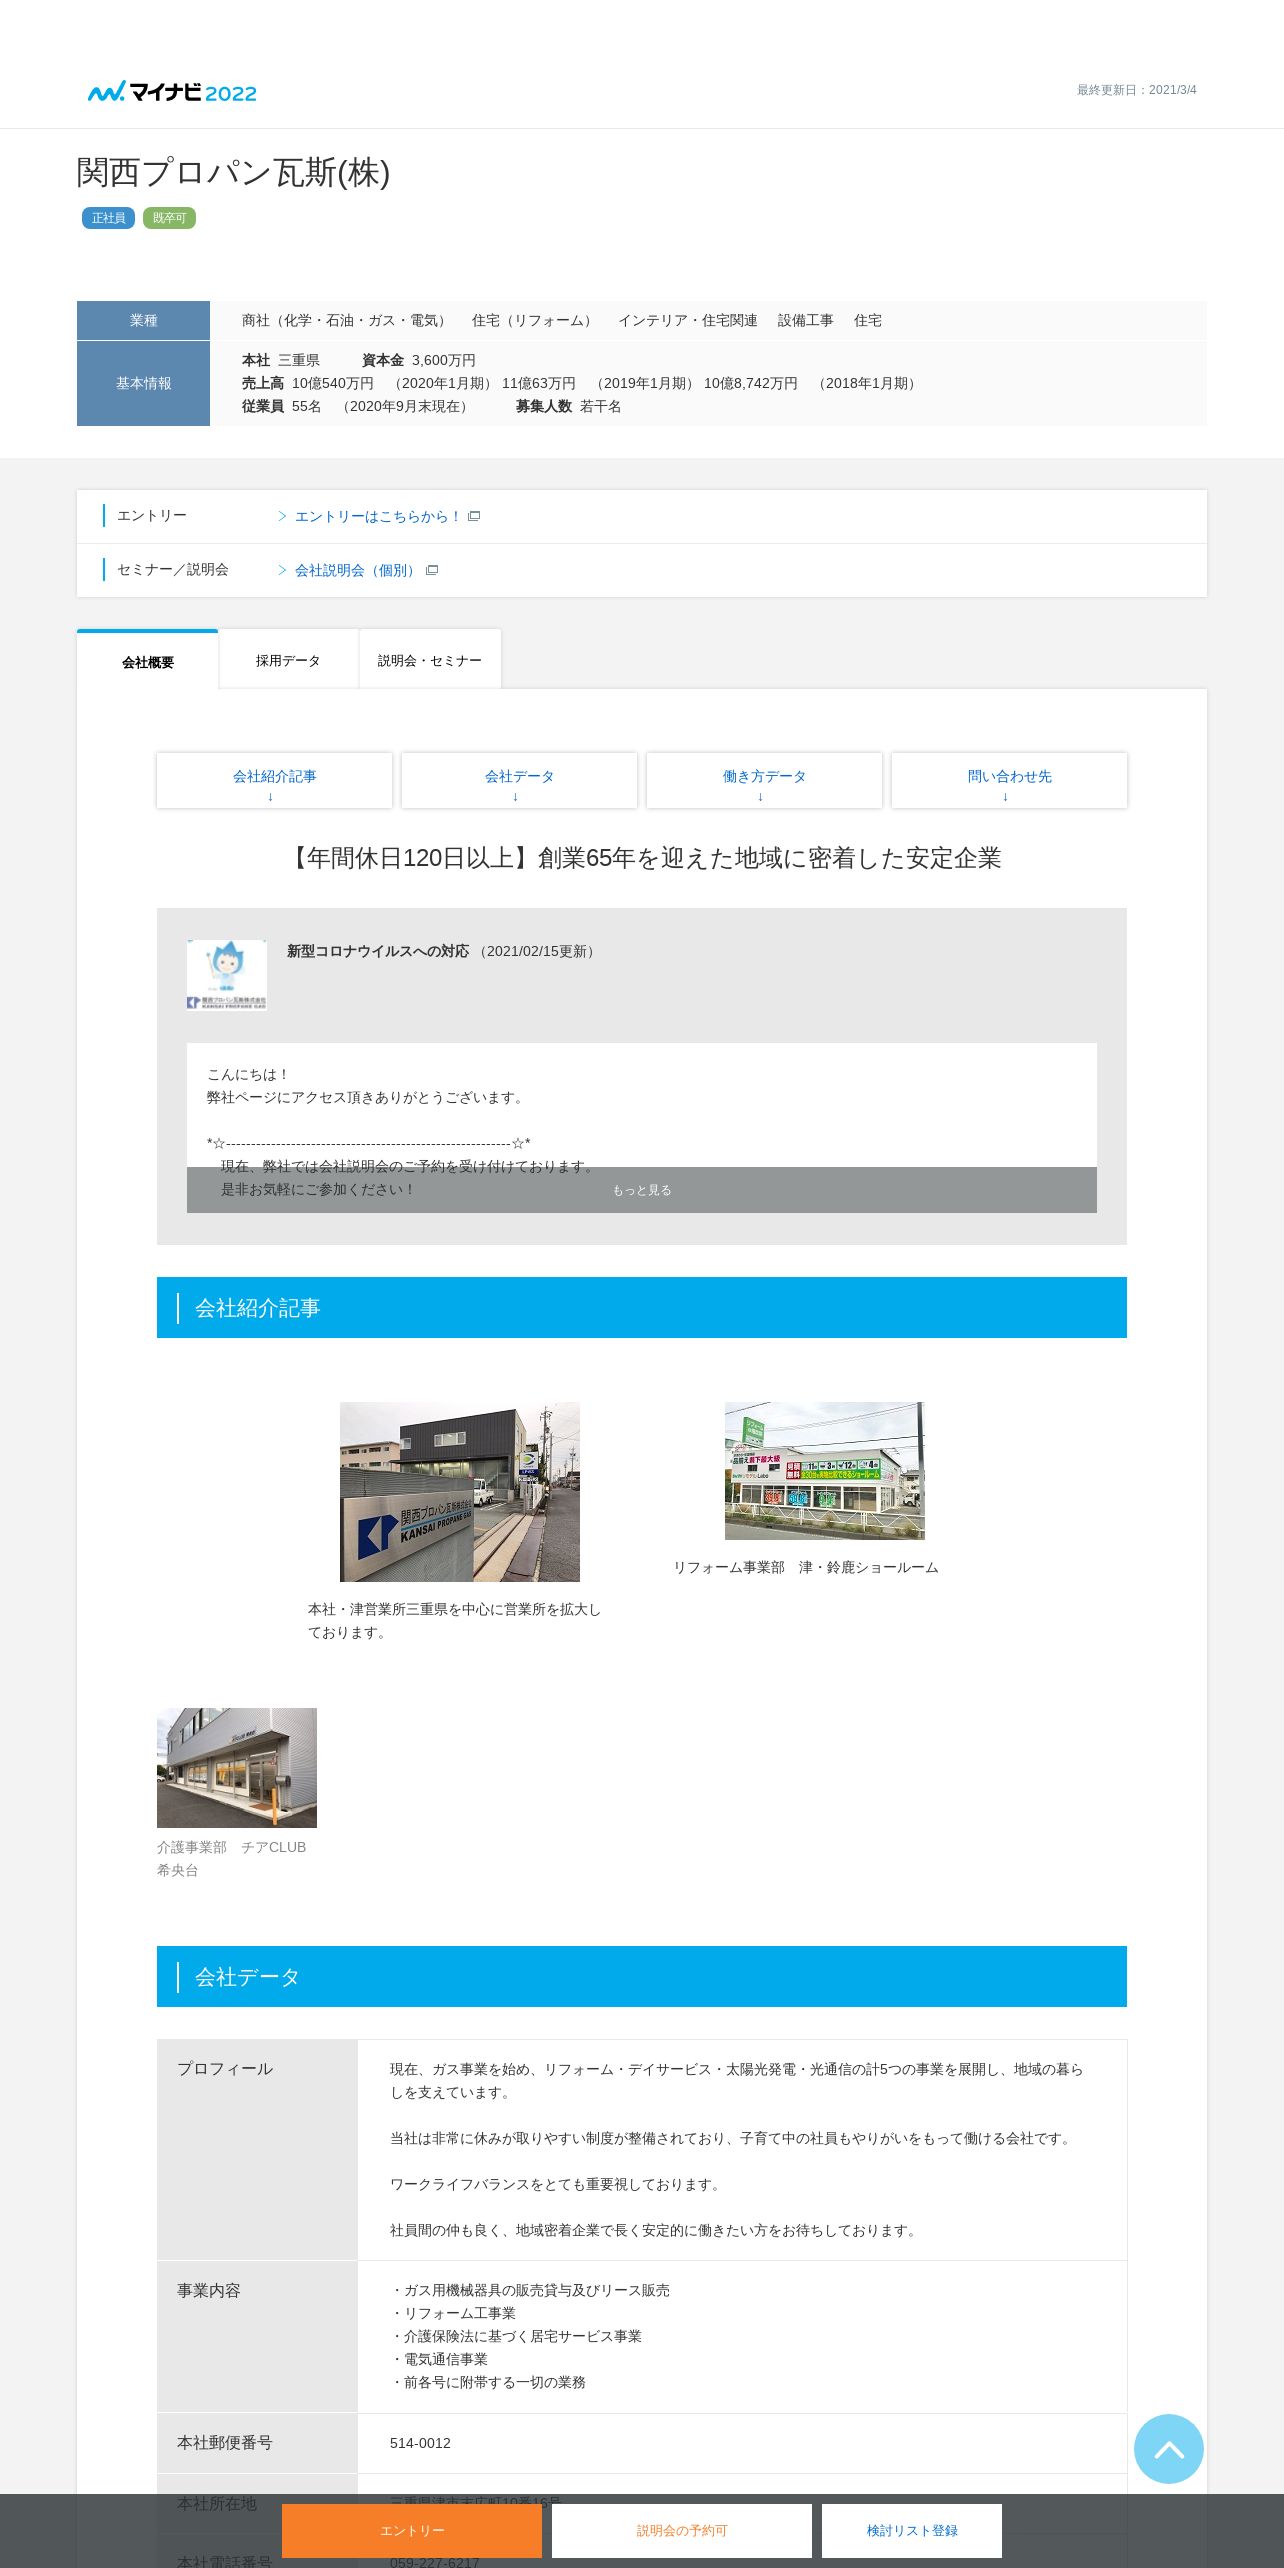Switch to the 説明会・セミナー tab
Image resolution: width=1284 pixels, height=2568 pixels.
click(430, 660)
